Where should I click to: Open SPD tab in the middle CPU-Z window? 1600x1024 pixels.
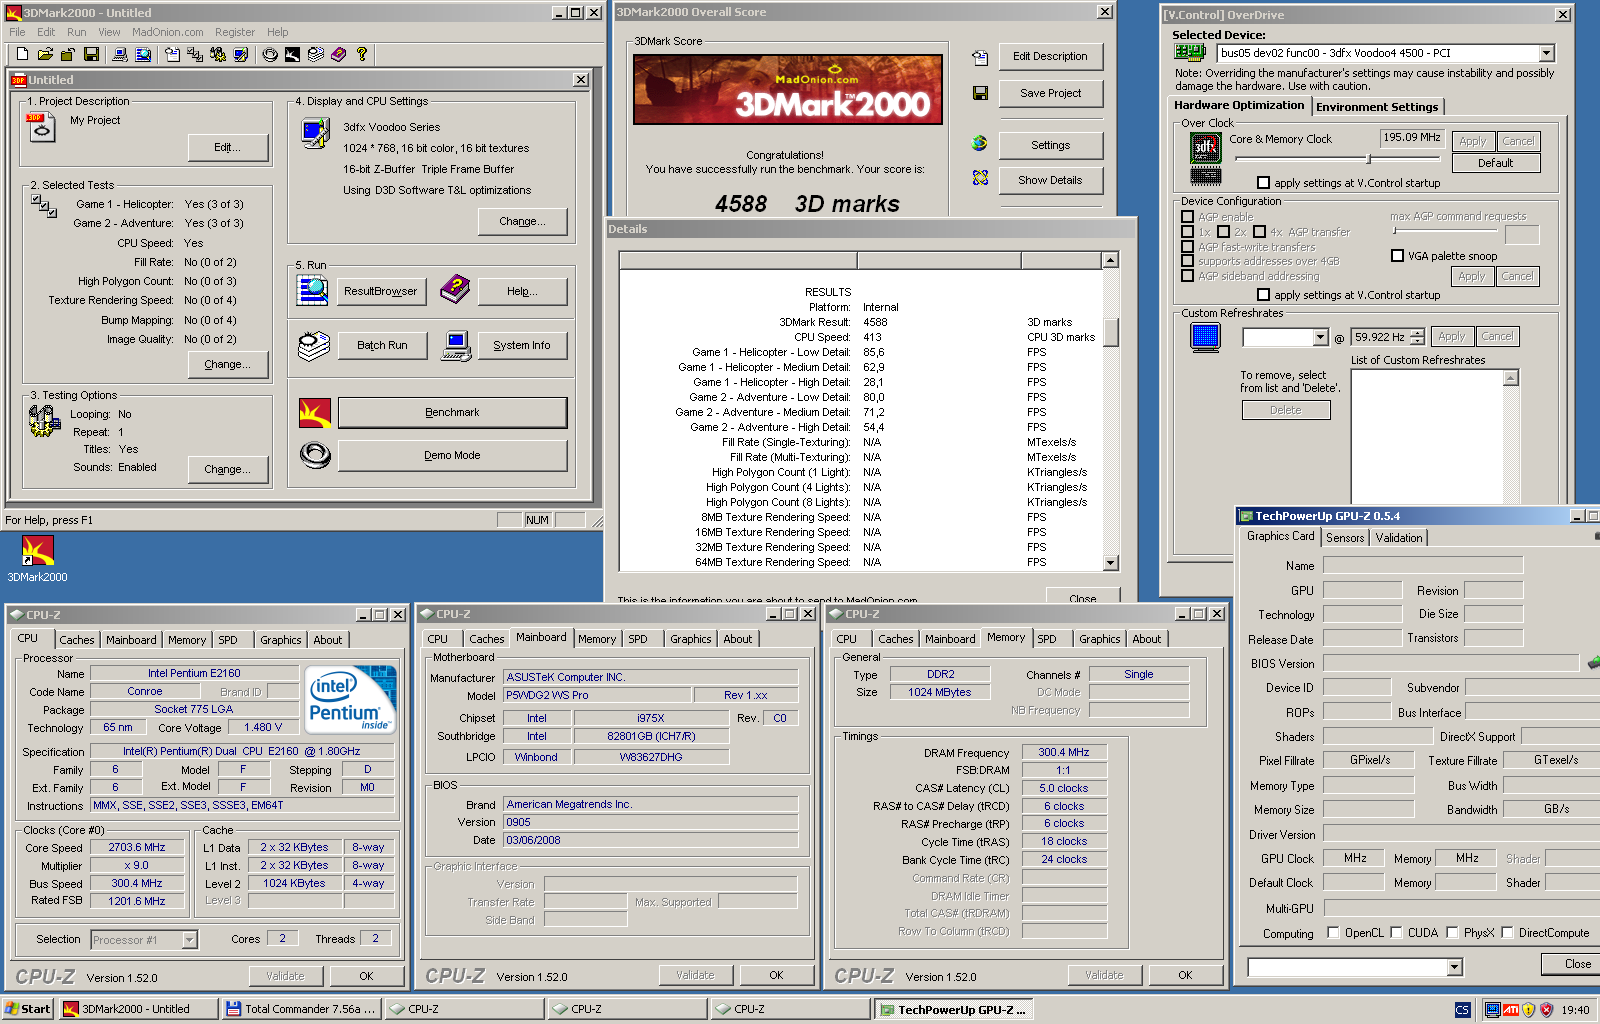coord(638,639)
